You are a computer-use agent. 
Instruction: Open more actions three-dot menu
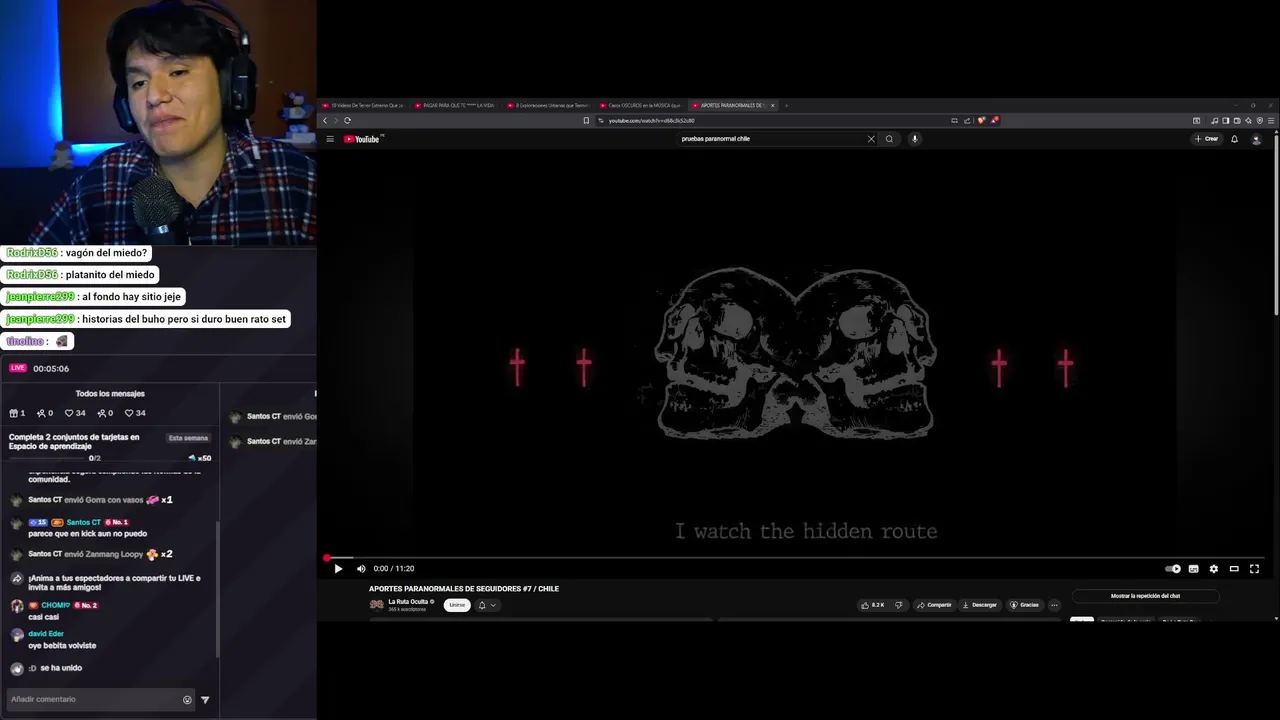[x=1054, y=605]
